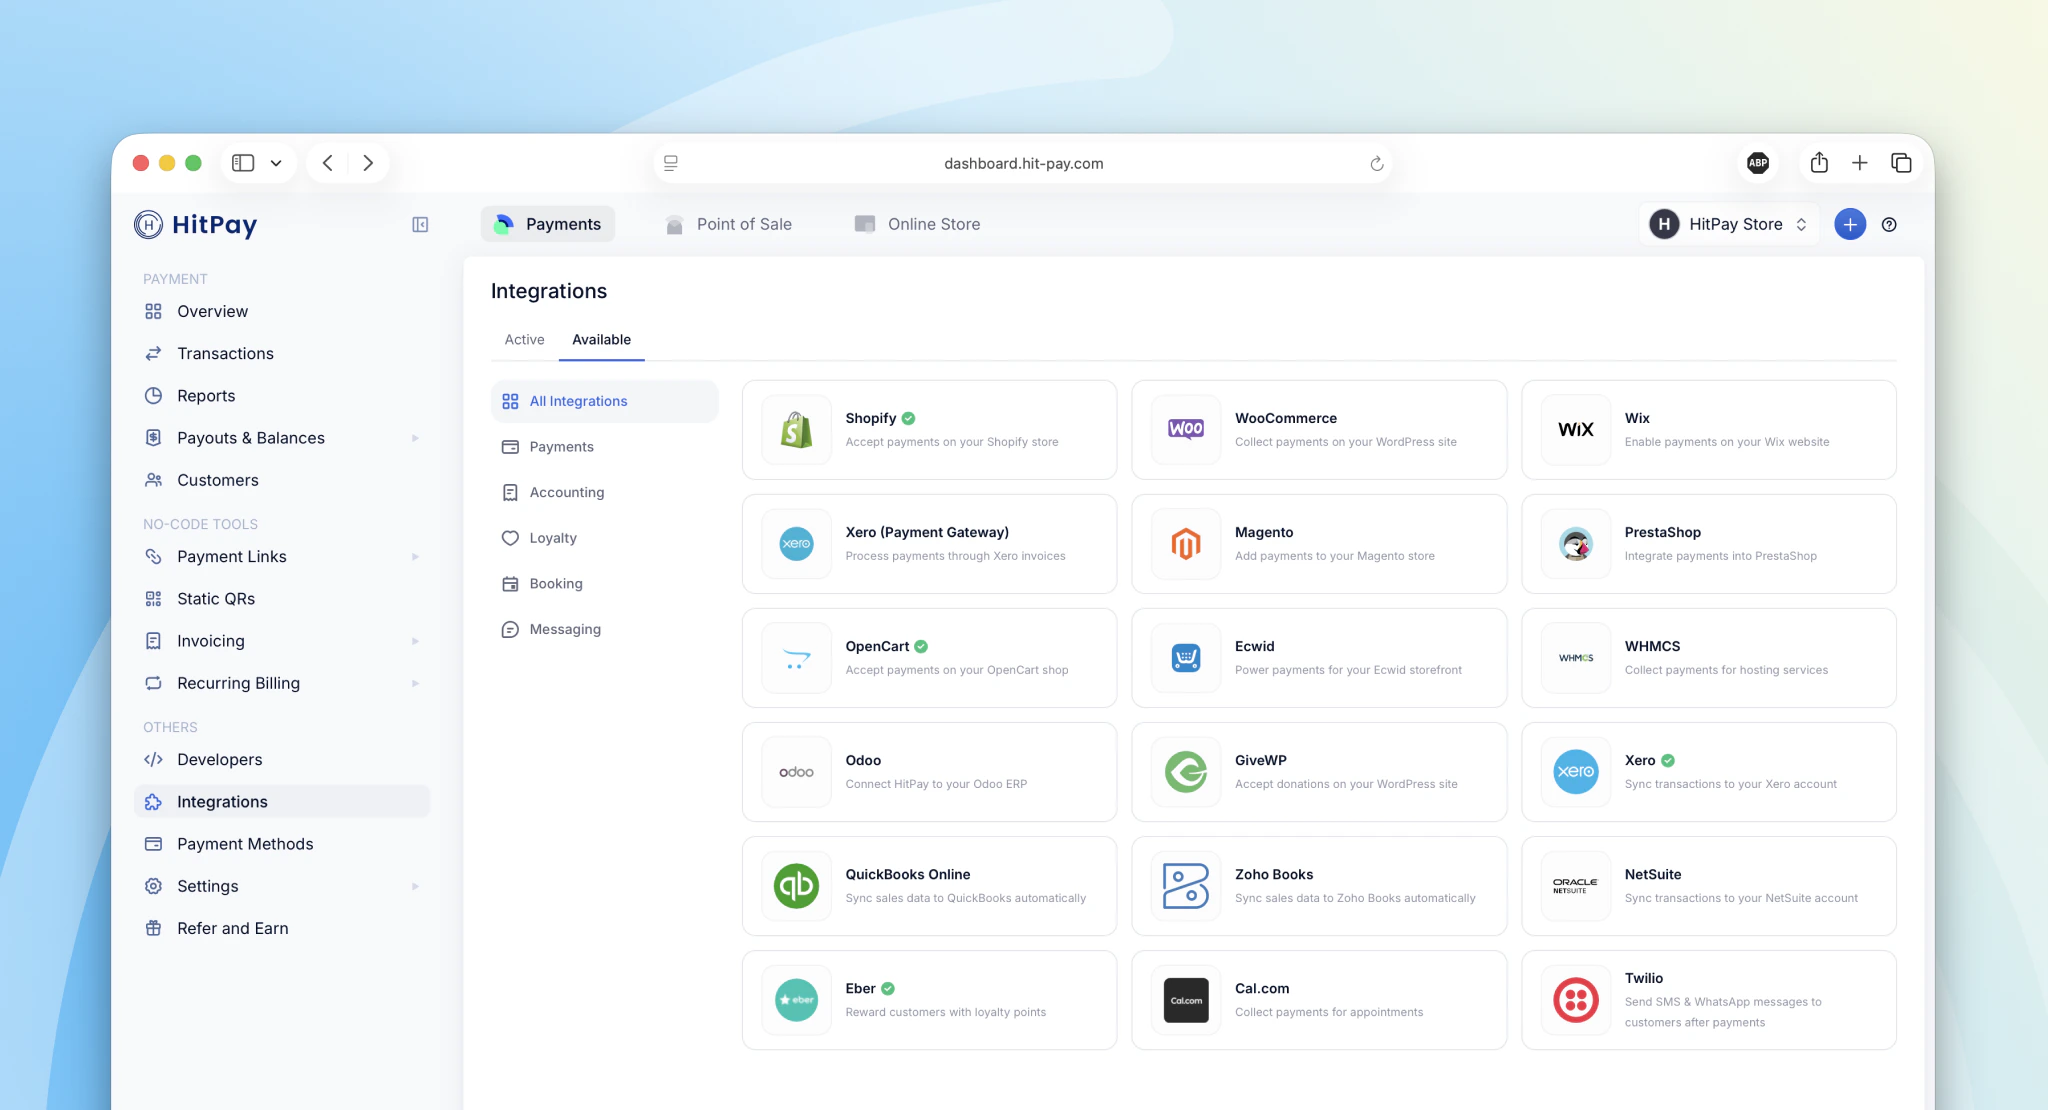Image resolution: width=2048 pixels, height=1110 pixels.
Task: Toggle the Safari sidebar view button
Action: coord(242,162)
